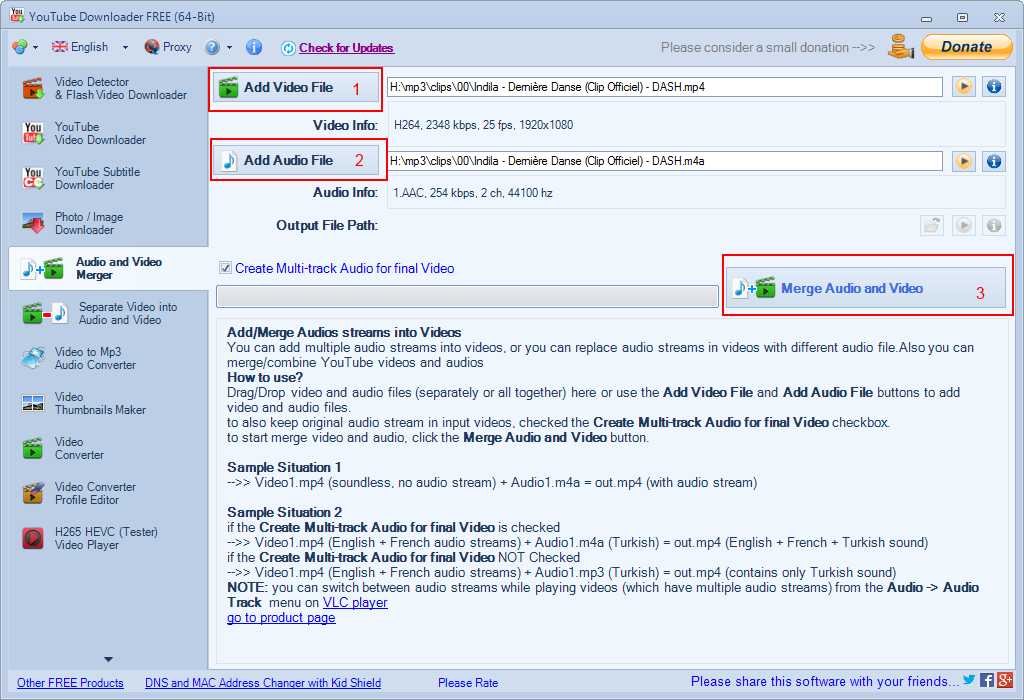Click the audio file path field
Screen dimensions: 1024x700
(x=665, y=161)
